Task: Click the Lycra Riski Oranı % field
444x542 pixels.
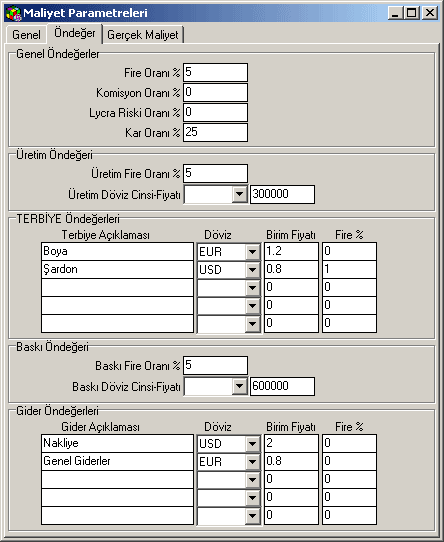Action: 215,112
